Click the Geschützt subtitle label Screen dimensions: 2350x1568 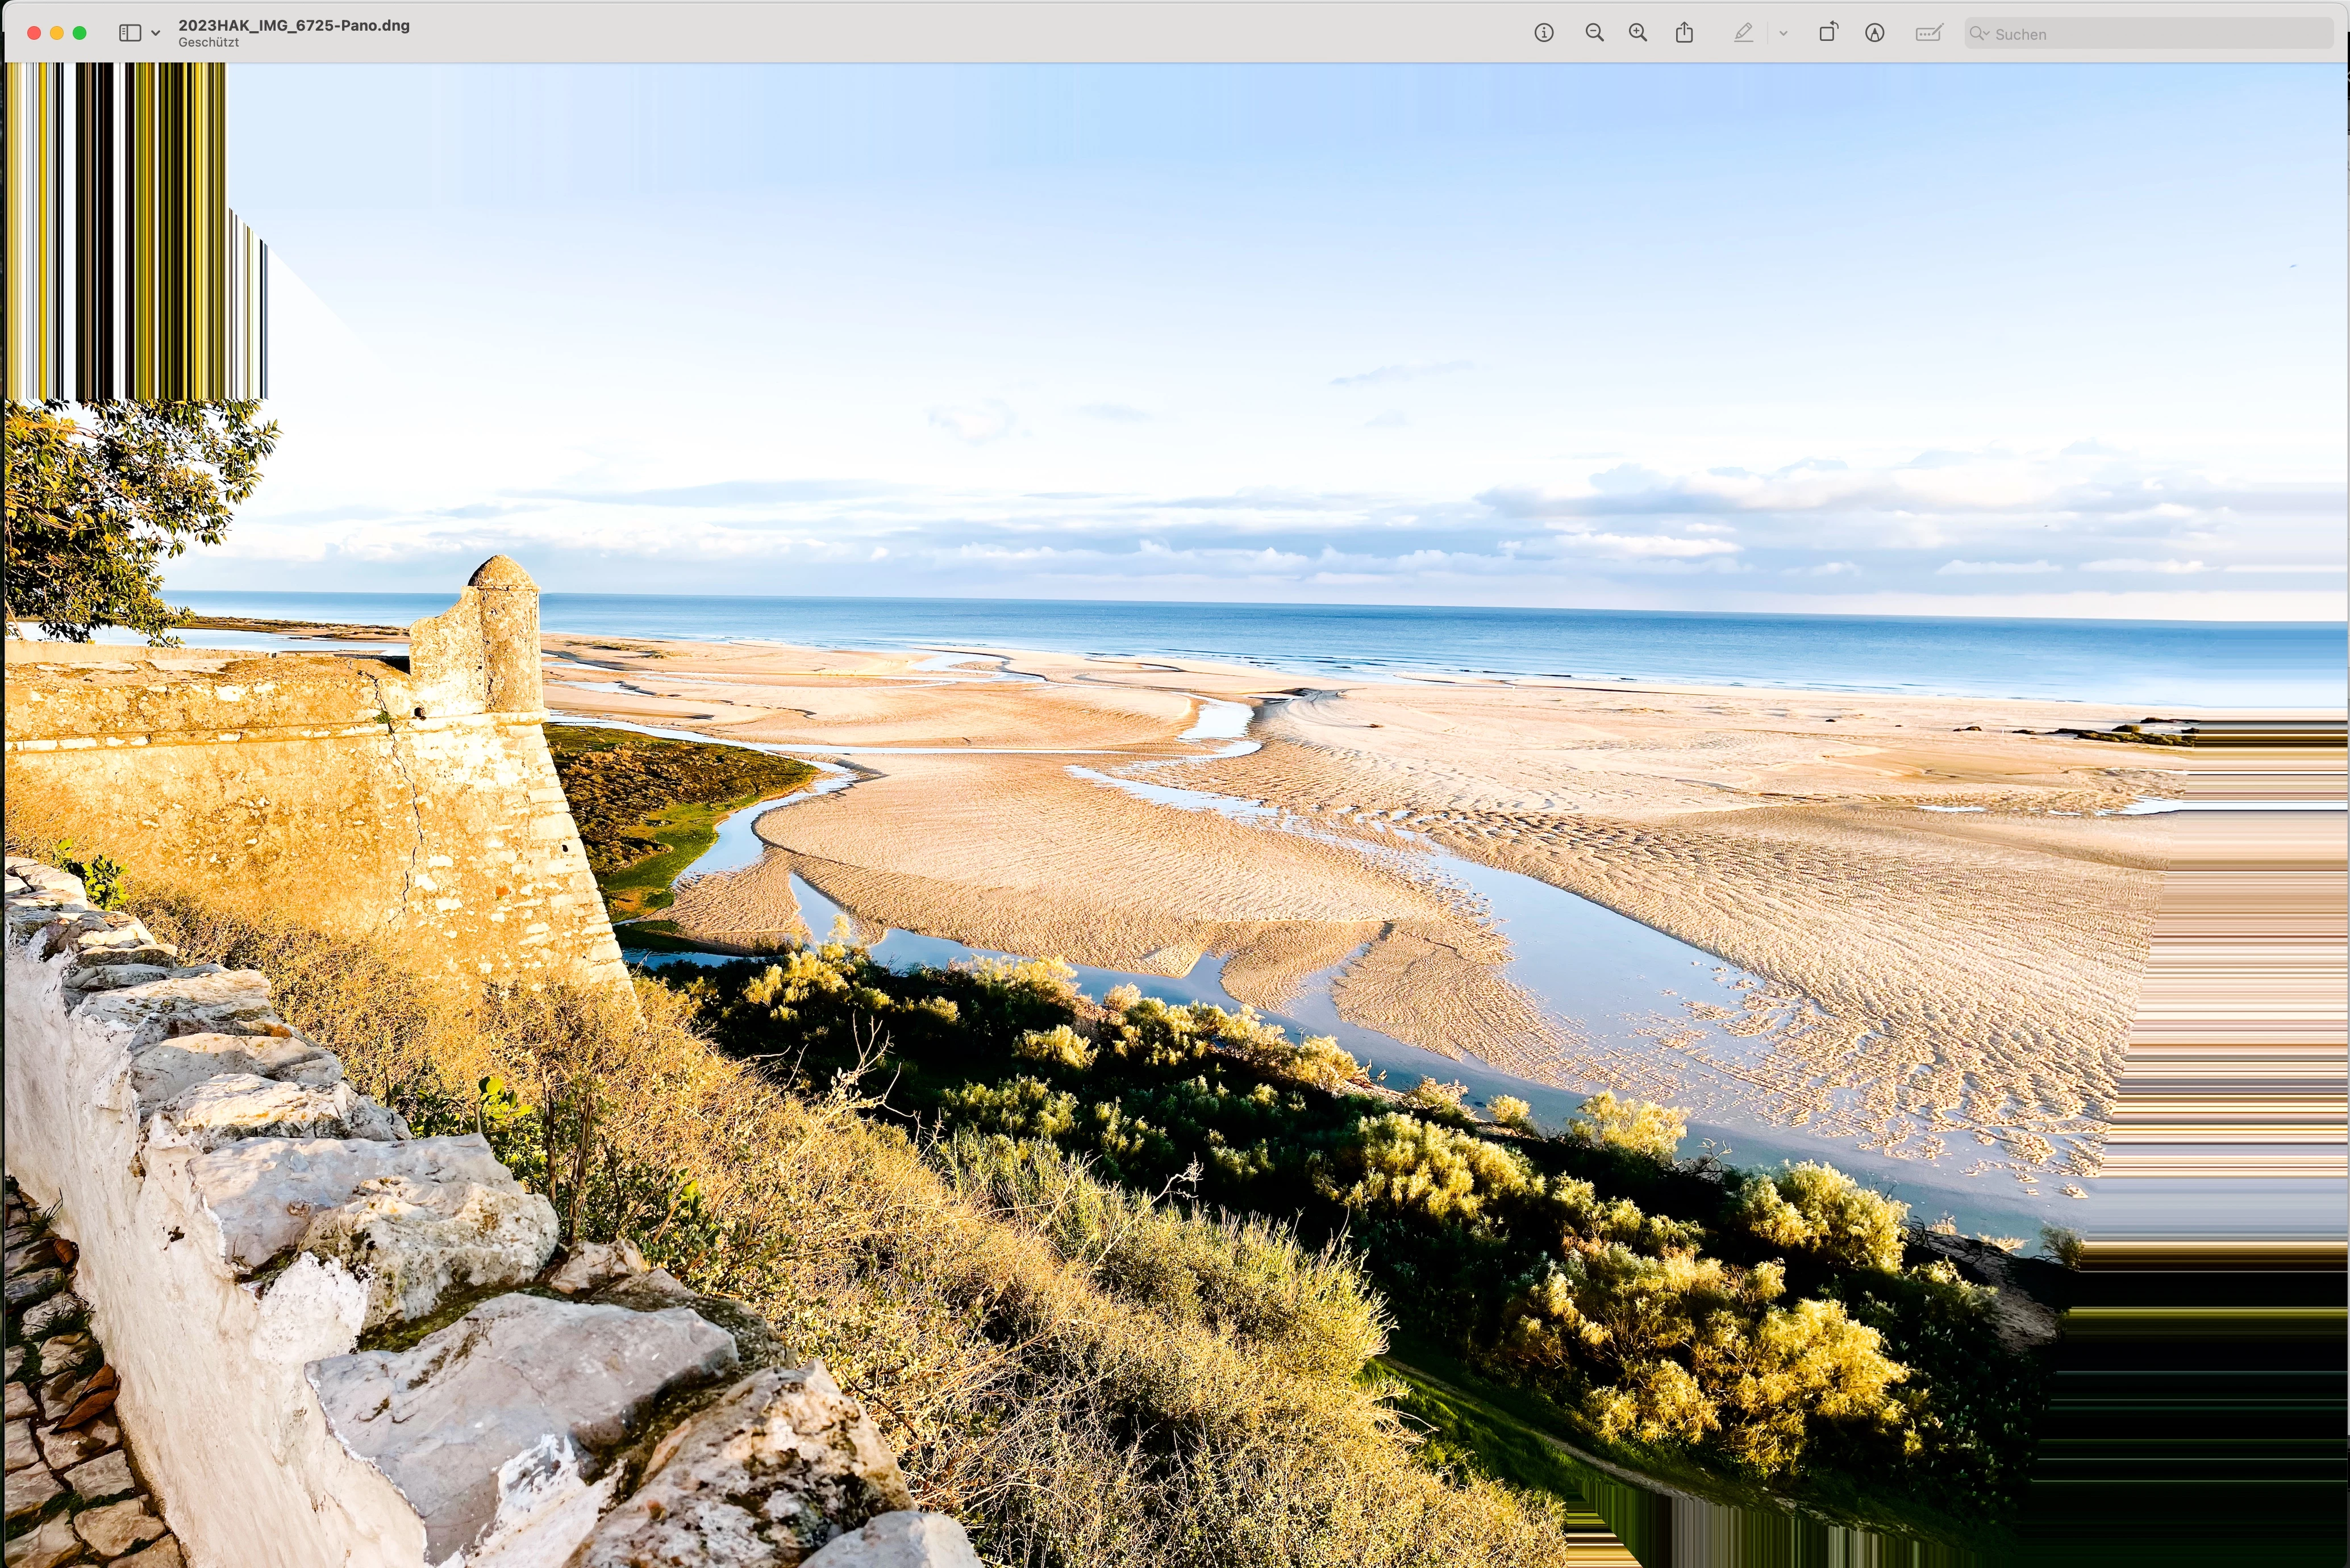pos(208,43)
